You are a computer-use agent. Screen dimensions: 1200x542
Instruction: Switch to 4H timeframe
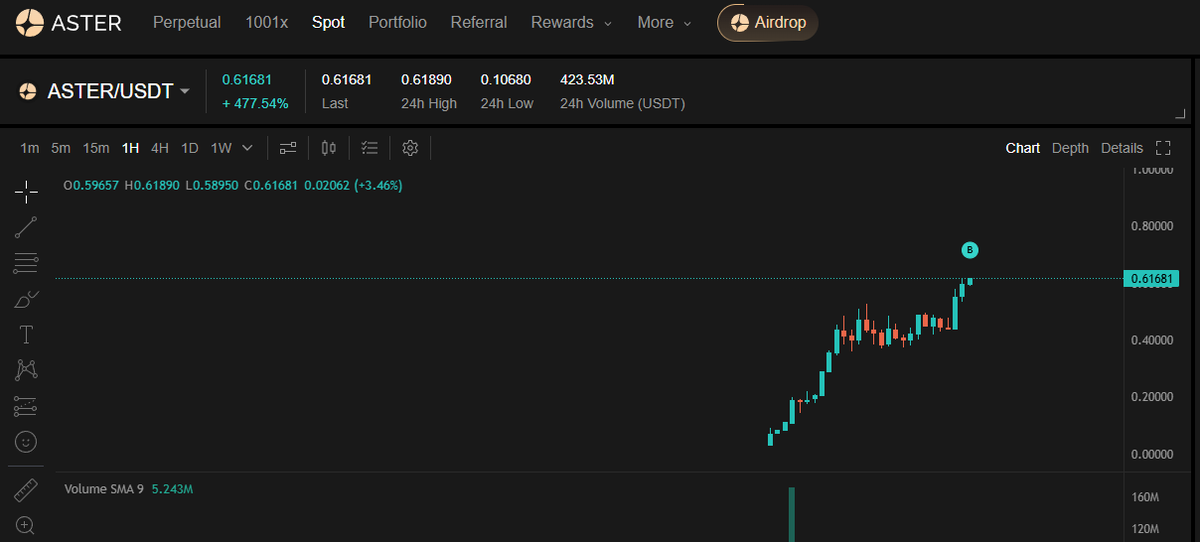pos(160,148)
